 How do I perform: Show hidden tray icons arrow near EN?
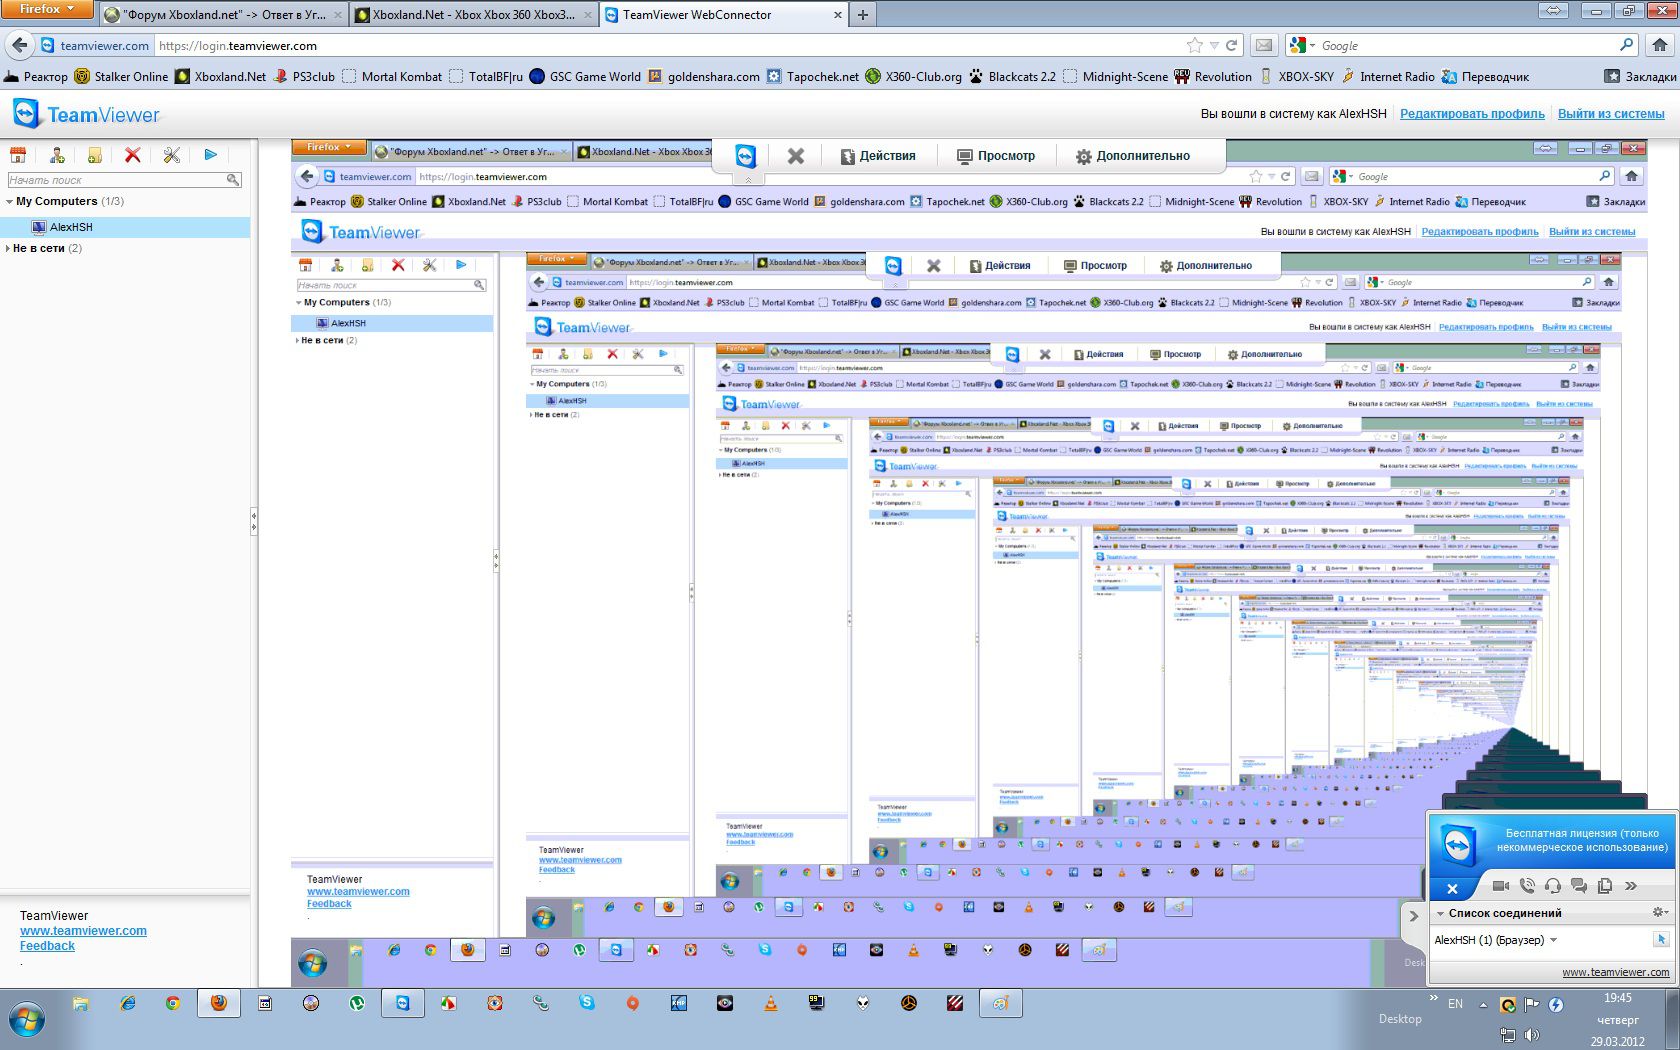pos(1483,1005)
